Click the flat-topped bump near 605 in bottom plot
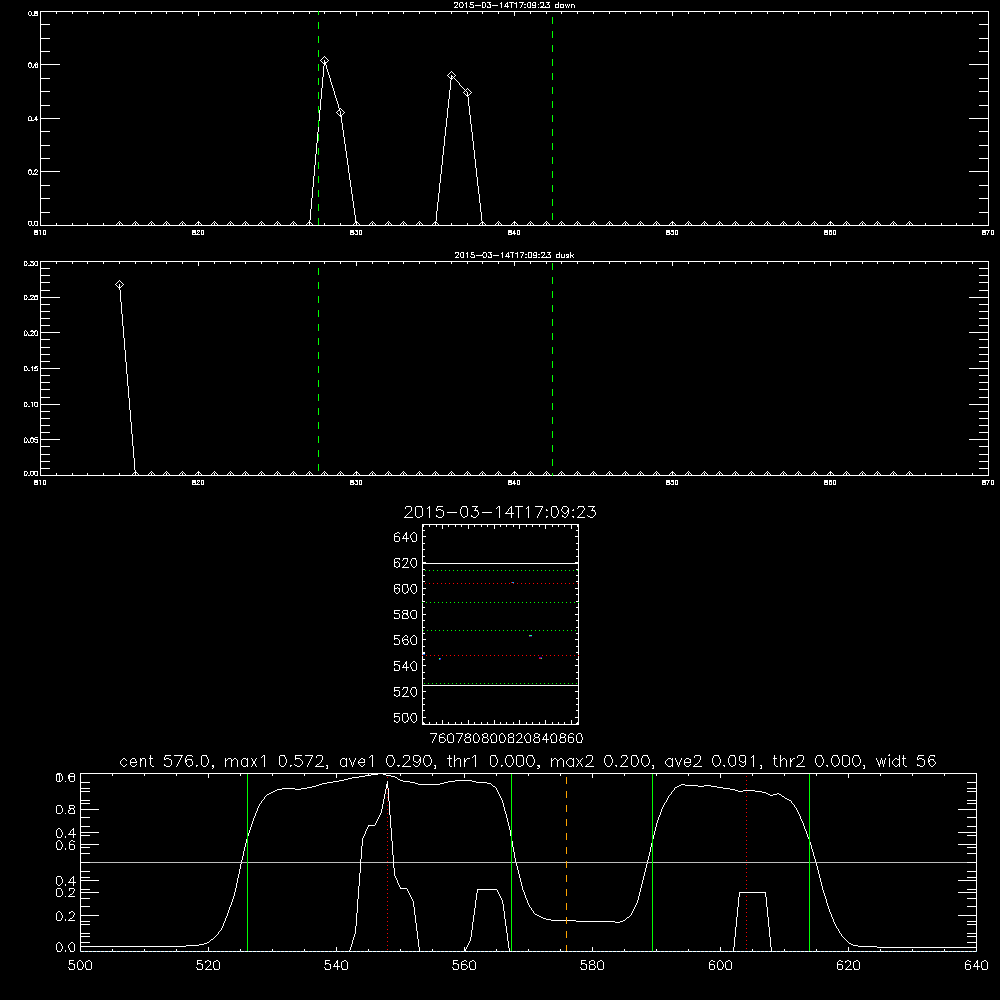 (753, 893)
